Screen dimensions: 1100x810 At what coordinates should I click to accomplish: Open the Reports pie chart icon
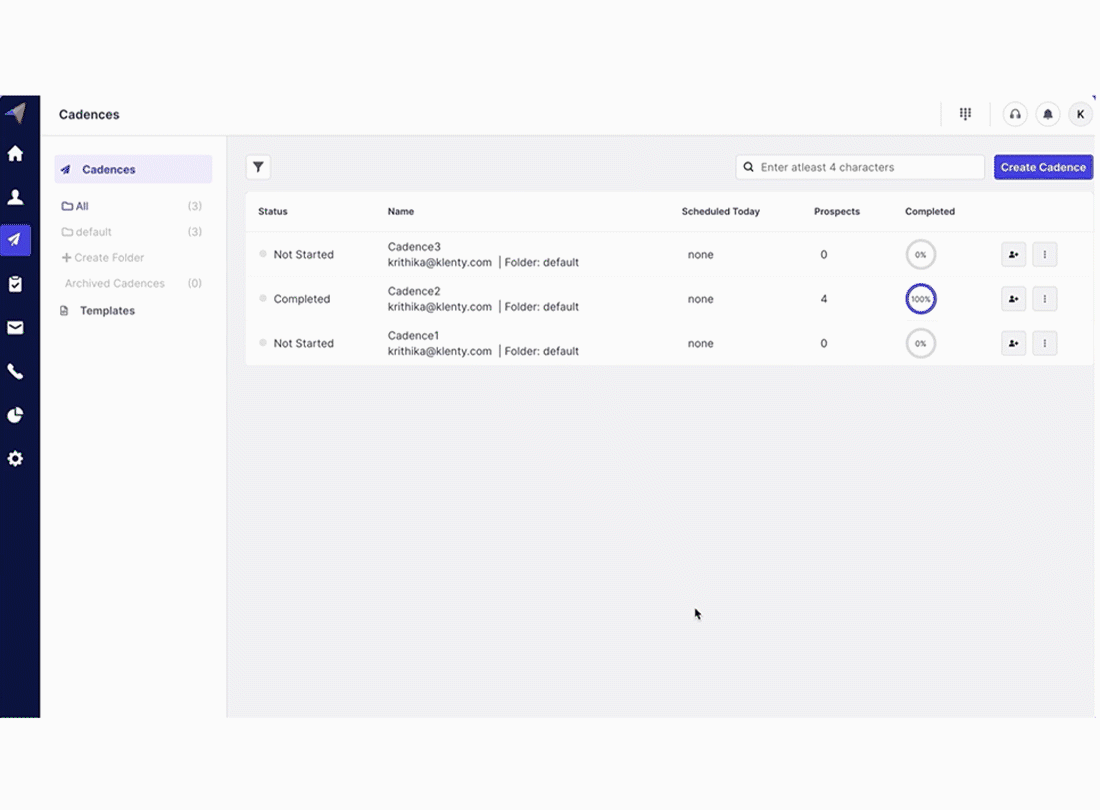[15, 415]
